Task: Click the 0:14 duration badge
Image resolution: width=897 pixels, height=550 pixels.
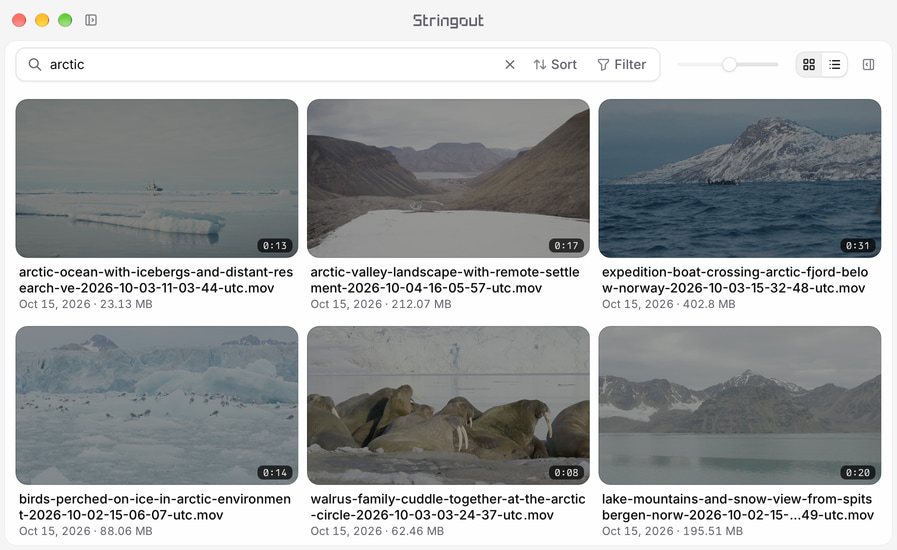Action: coord(275,473)
